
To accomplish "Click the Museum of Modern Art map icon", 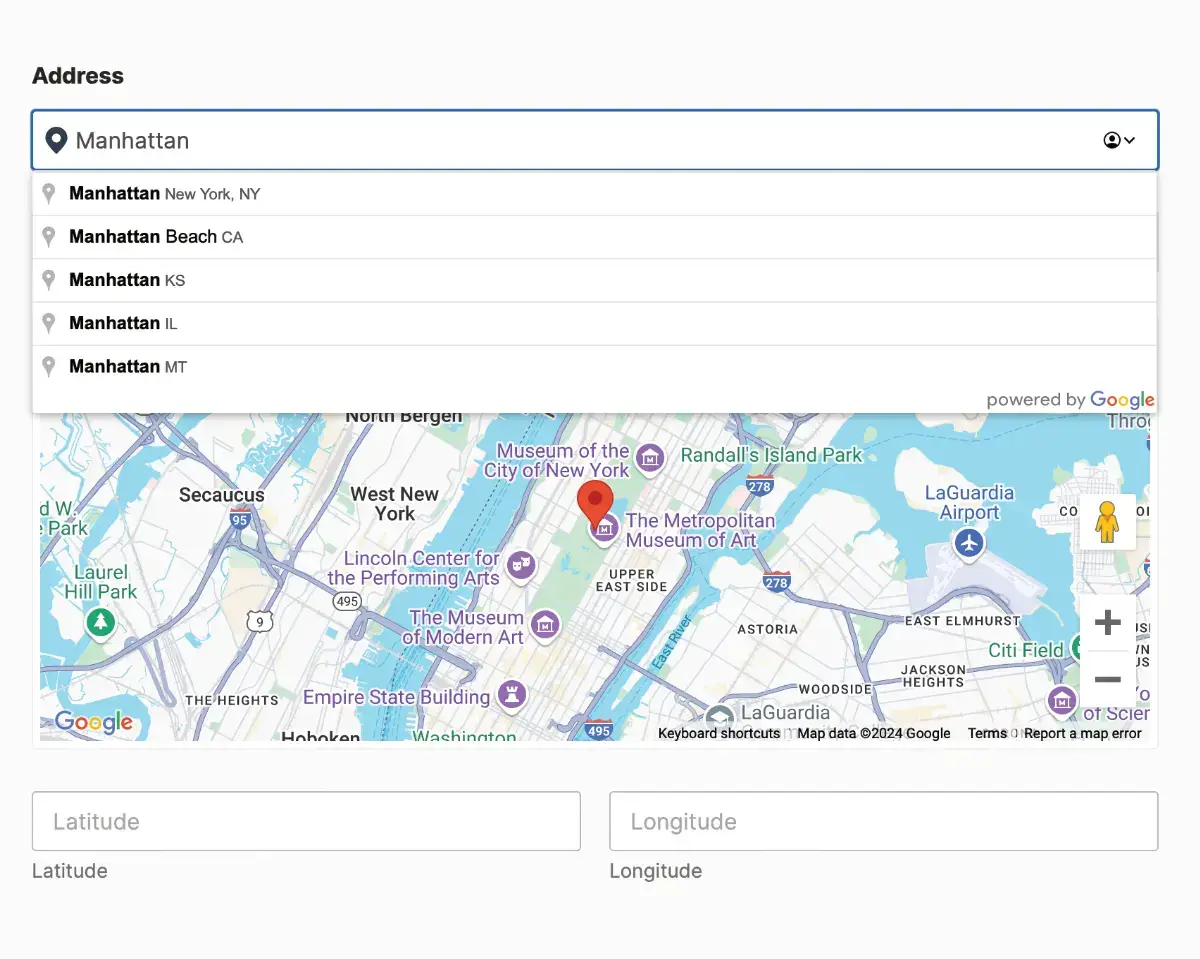I will point(546,625).
